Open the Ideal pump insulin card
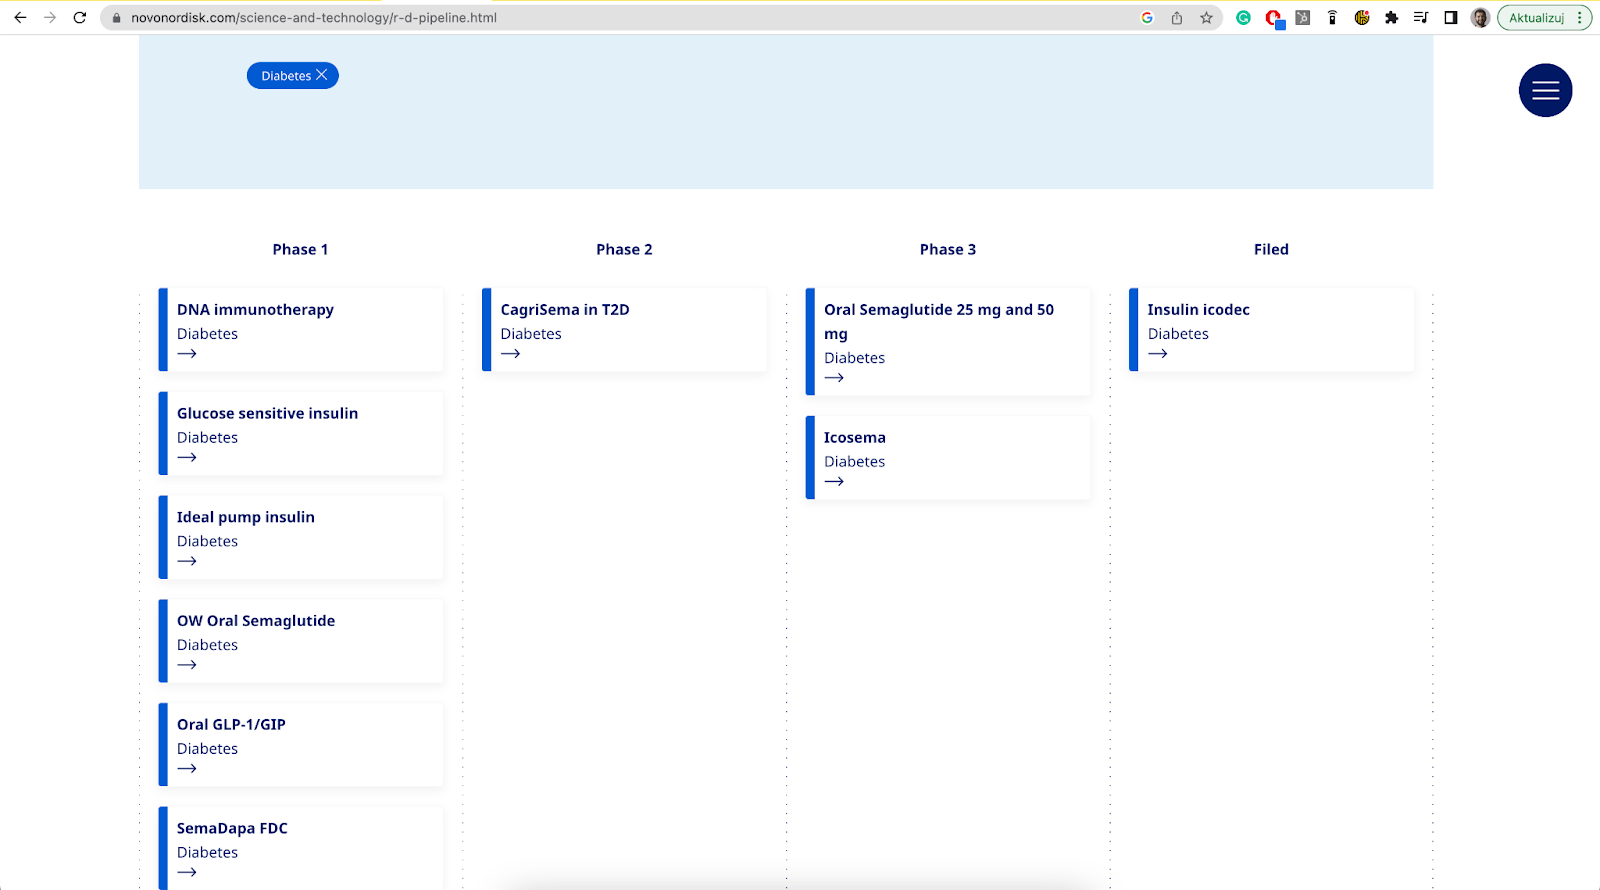The width and height of the screenshot is (1600, 890). coord(246,517)
